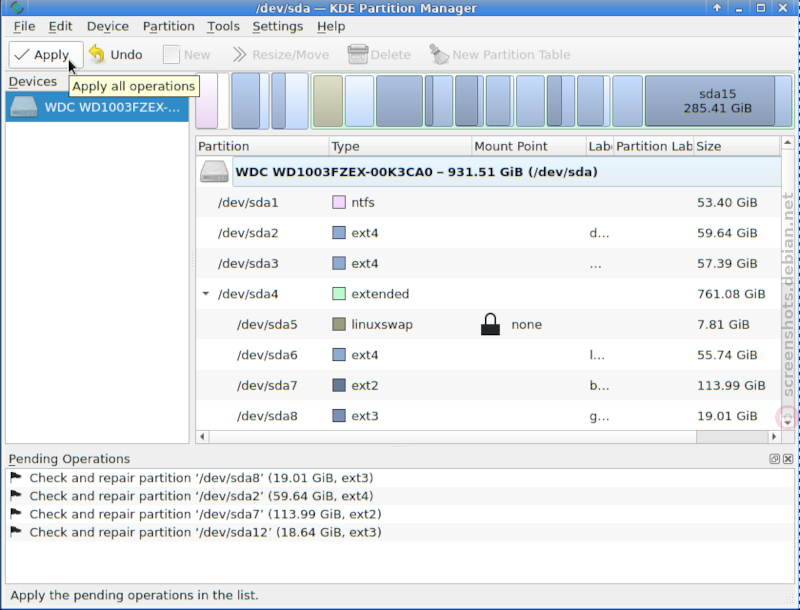Create a New Partition Table

pos(500,55)
